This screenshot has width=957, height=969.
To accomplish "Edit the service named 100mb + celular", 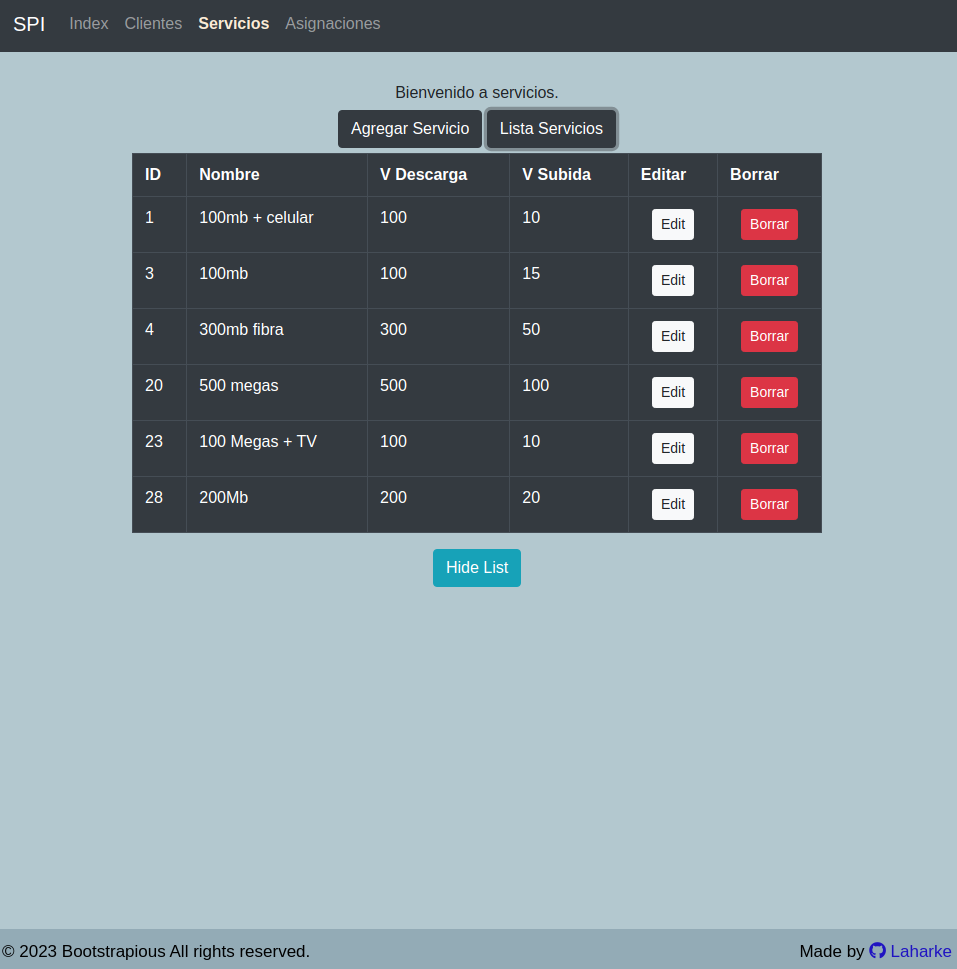I will (672, 224).
